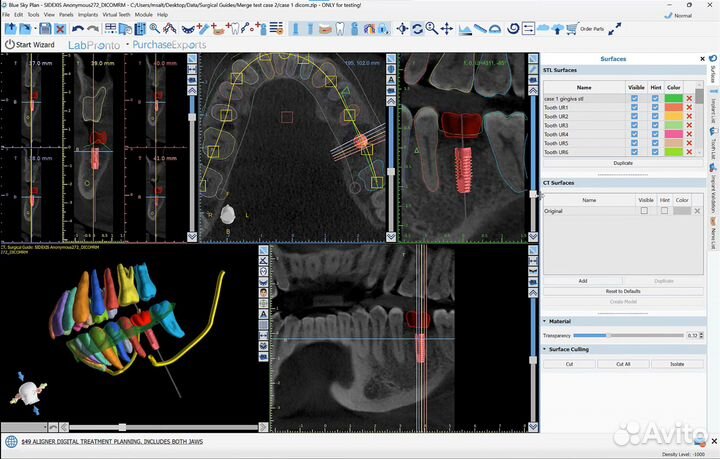Open the Implants menu
This screenshot has height=459, width=720.
(x=88, y=15)
